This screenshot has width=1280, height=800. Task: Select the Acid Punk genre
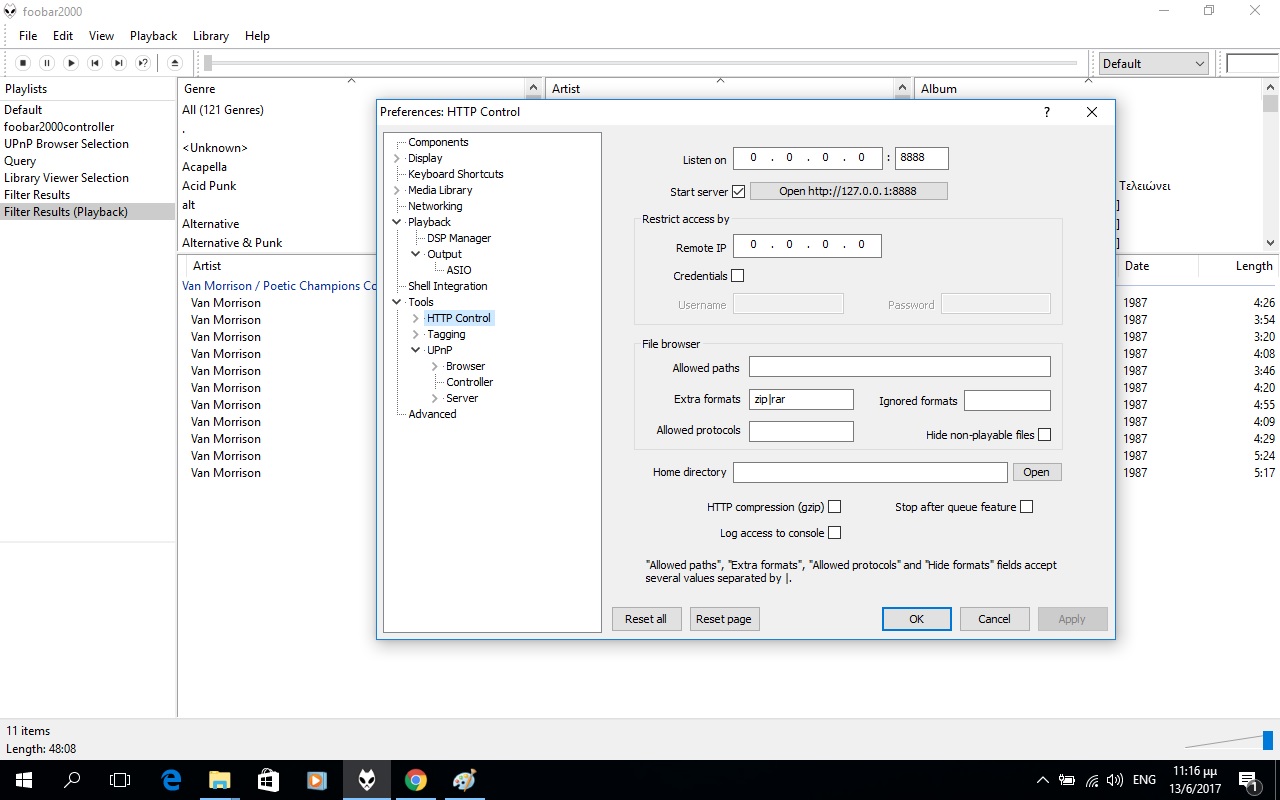pyautogui.click(x=209, y=186)
